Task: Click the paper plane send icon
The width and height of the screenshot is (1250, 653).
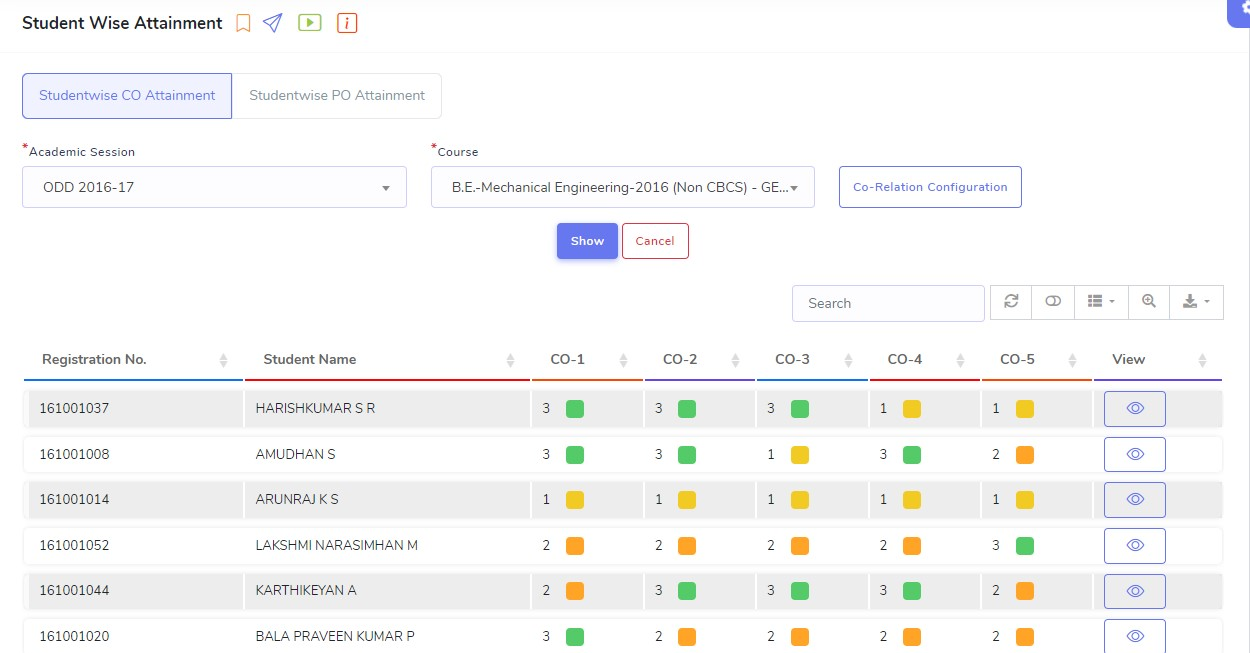Action: tap(272, 23)
